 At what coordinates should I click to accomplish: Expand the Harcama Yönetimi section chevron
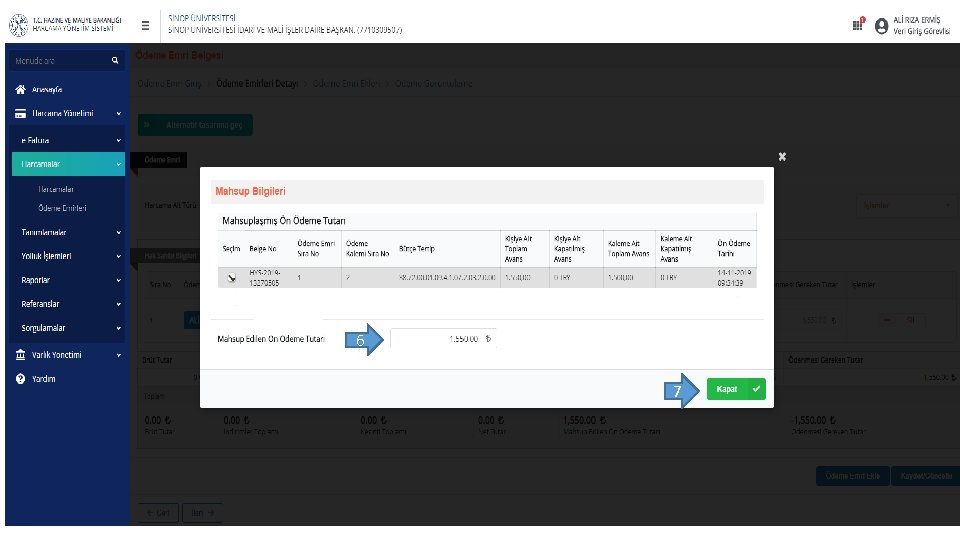coord(119,113)
